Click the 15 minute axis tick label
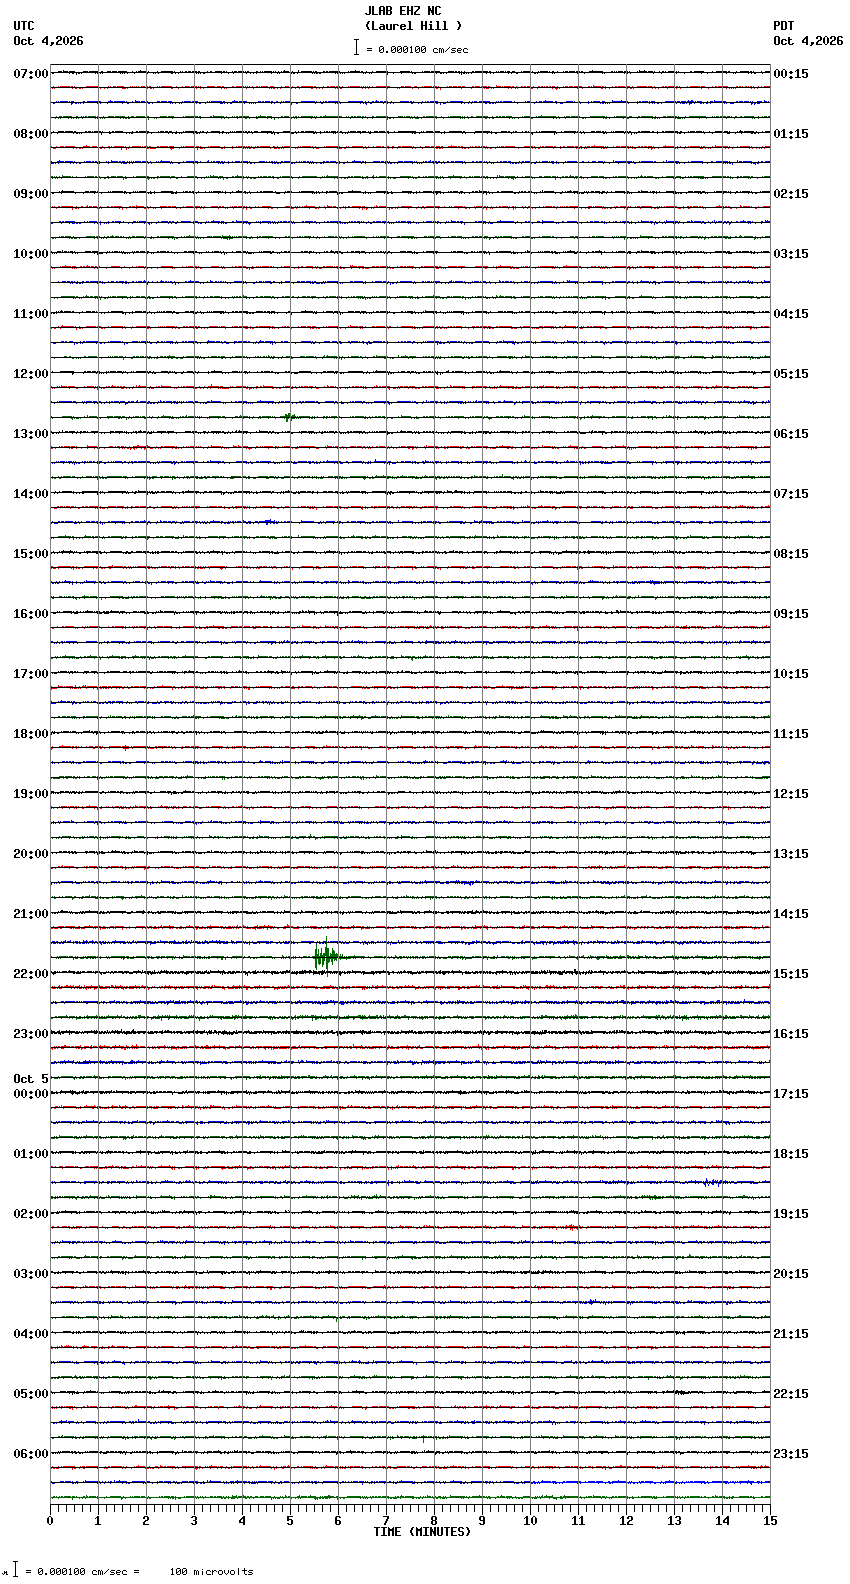 770,1521
